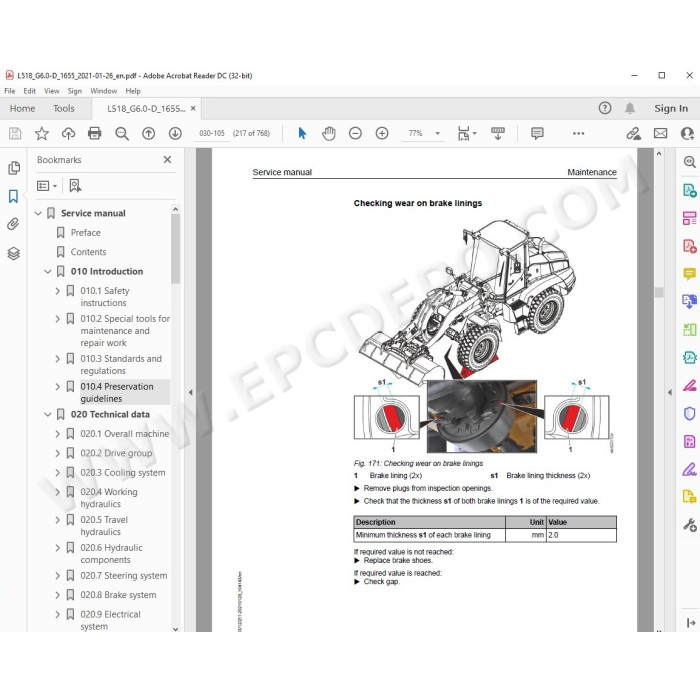This screenshot has height=700, width=700.
Task: Print the document using printer icon
Action: pos(95,133)
